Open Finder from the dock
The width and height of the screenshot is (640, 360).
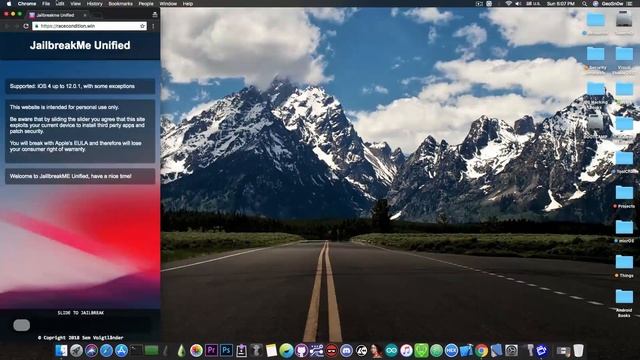pos(61,351)
